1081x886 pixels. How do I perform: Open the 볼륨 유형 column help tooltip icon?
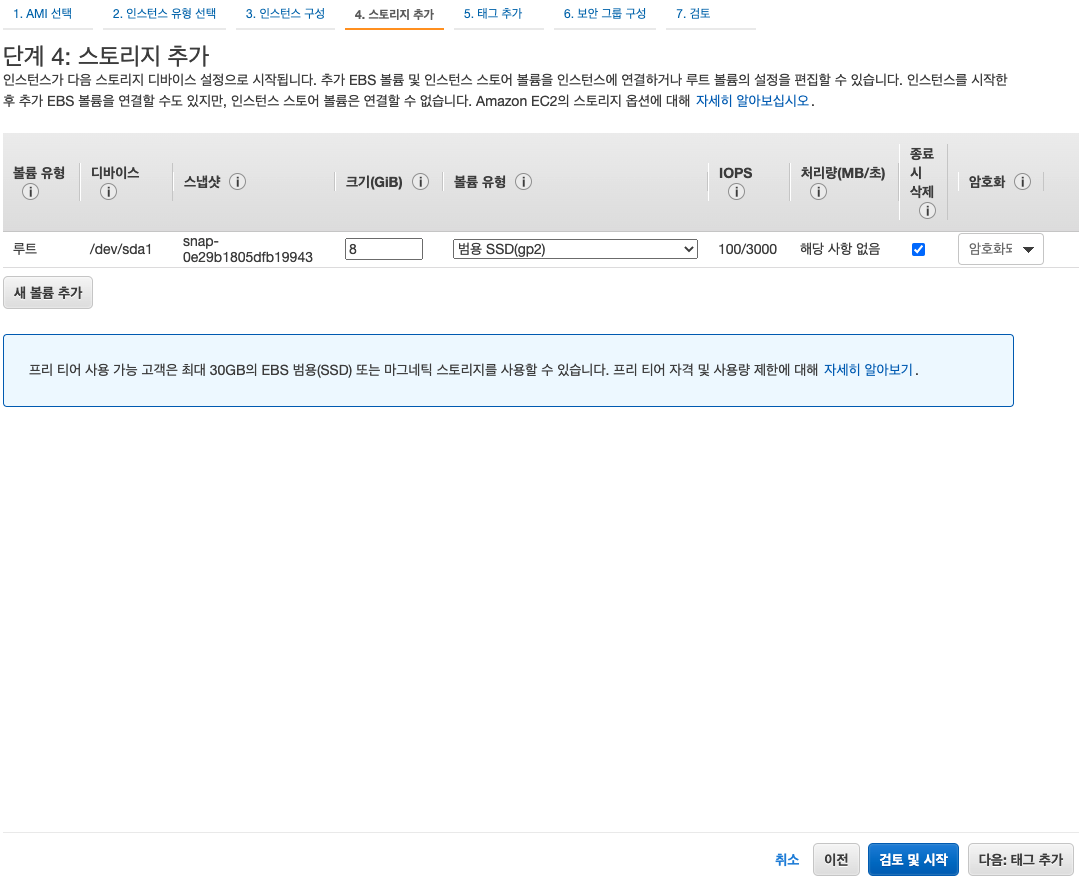523,182
